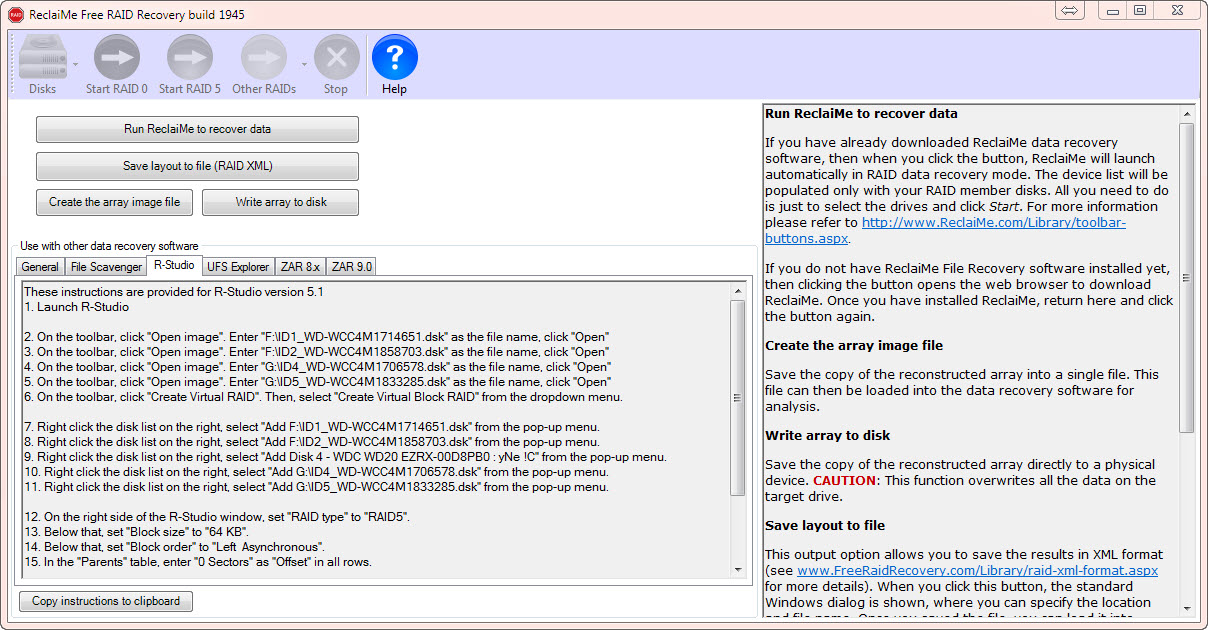The height and width of the screenshot is (630, 1208).
Task: Click help pane scroll down arrow
Action: (x=1187, y=607)
